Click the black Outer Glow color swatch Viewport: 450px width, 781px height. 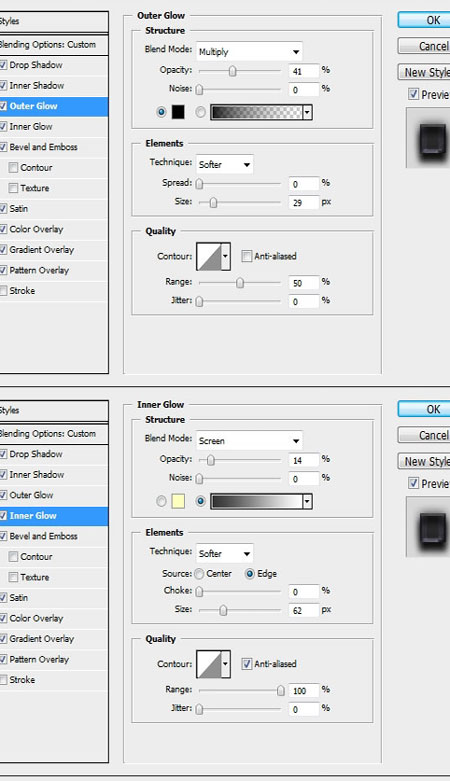[178, 112]
